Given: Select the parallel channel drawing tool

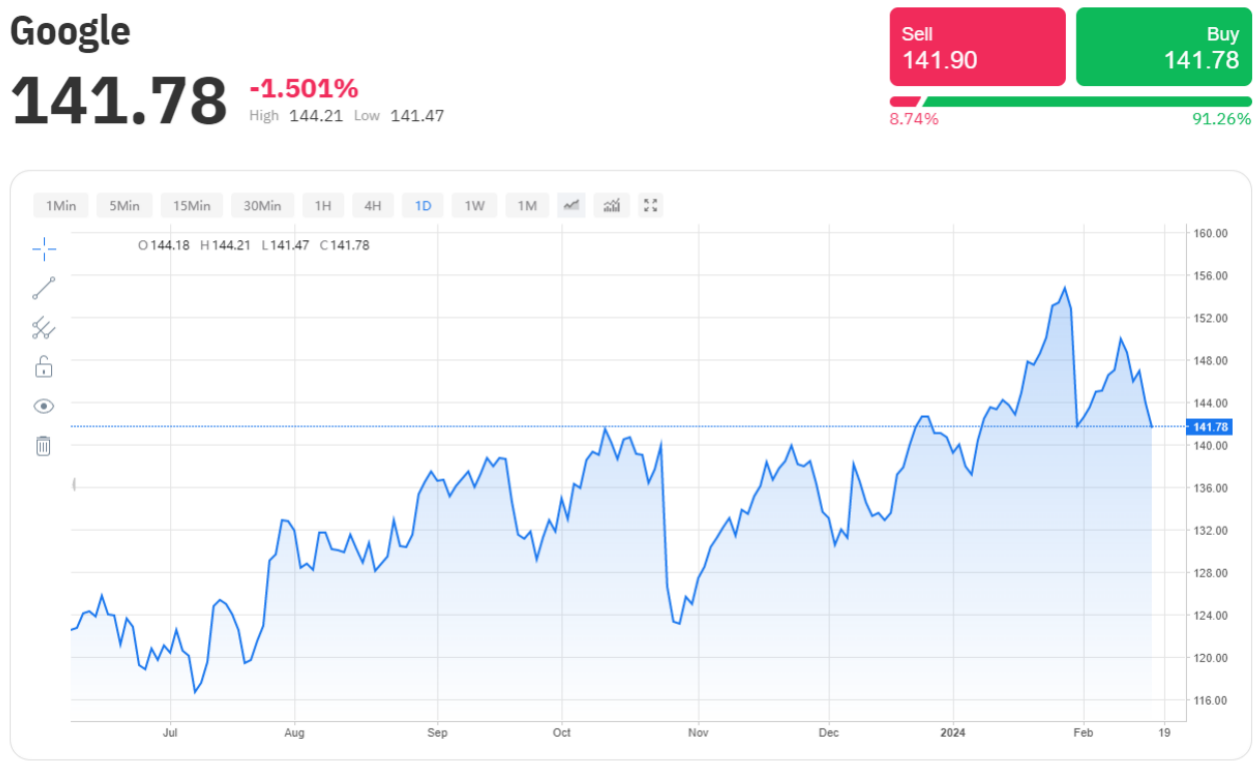Looking at the screenshot, I should pos(44,328).
